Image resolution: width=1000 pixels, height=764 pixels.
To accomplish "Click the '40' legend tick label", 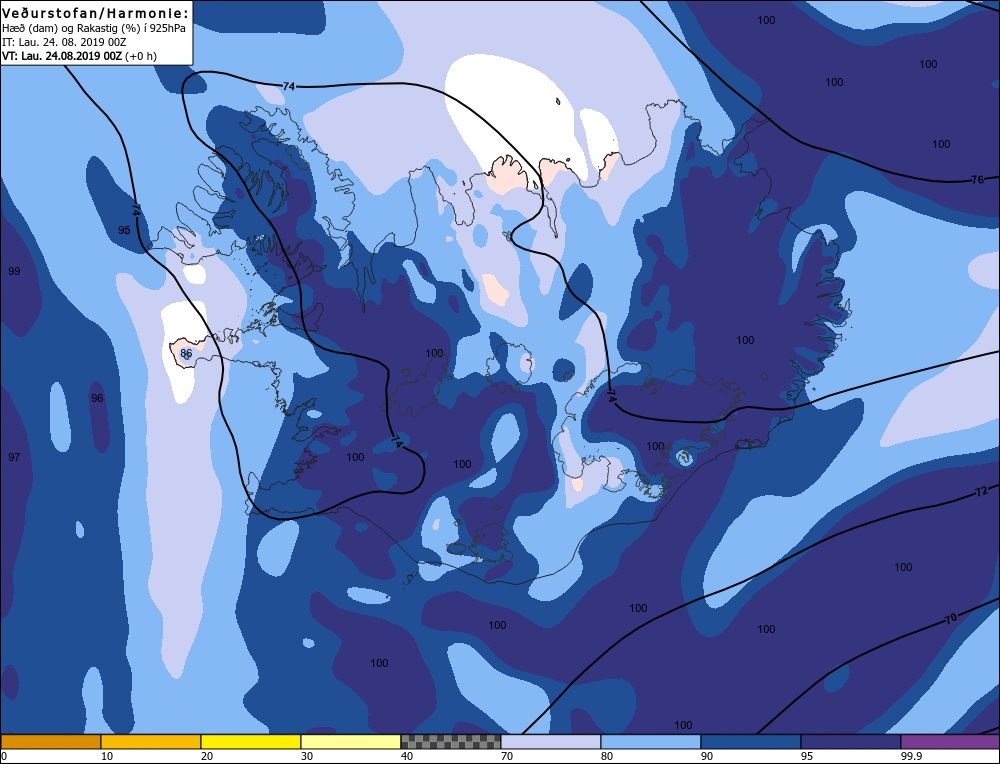I will (407, 756).
